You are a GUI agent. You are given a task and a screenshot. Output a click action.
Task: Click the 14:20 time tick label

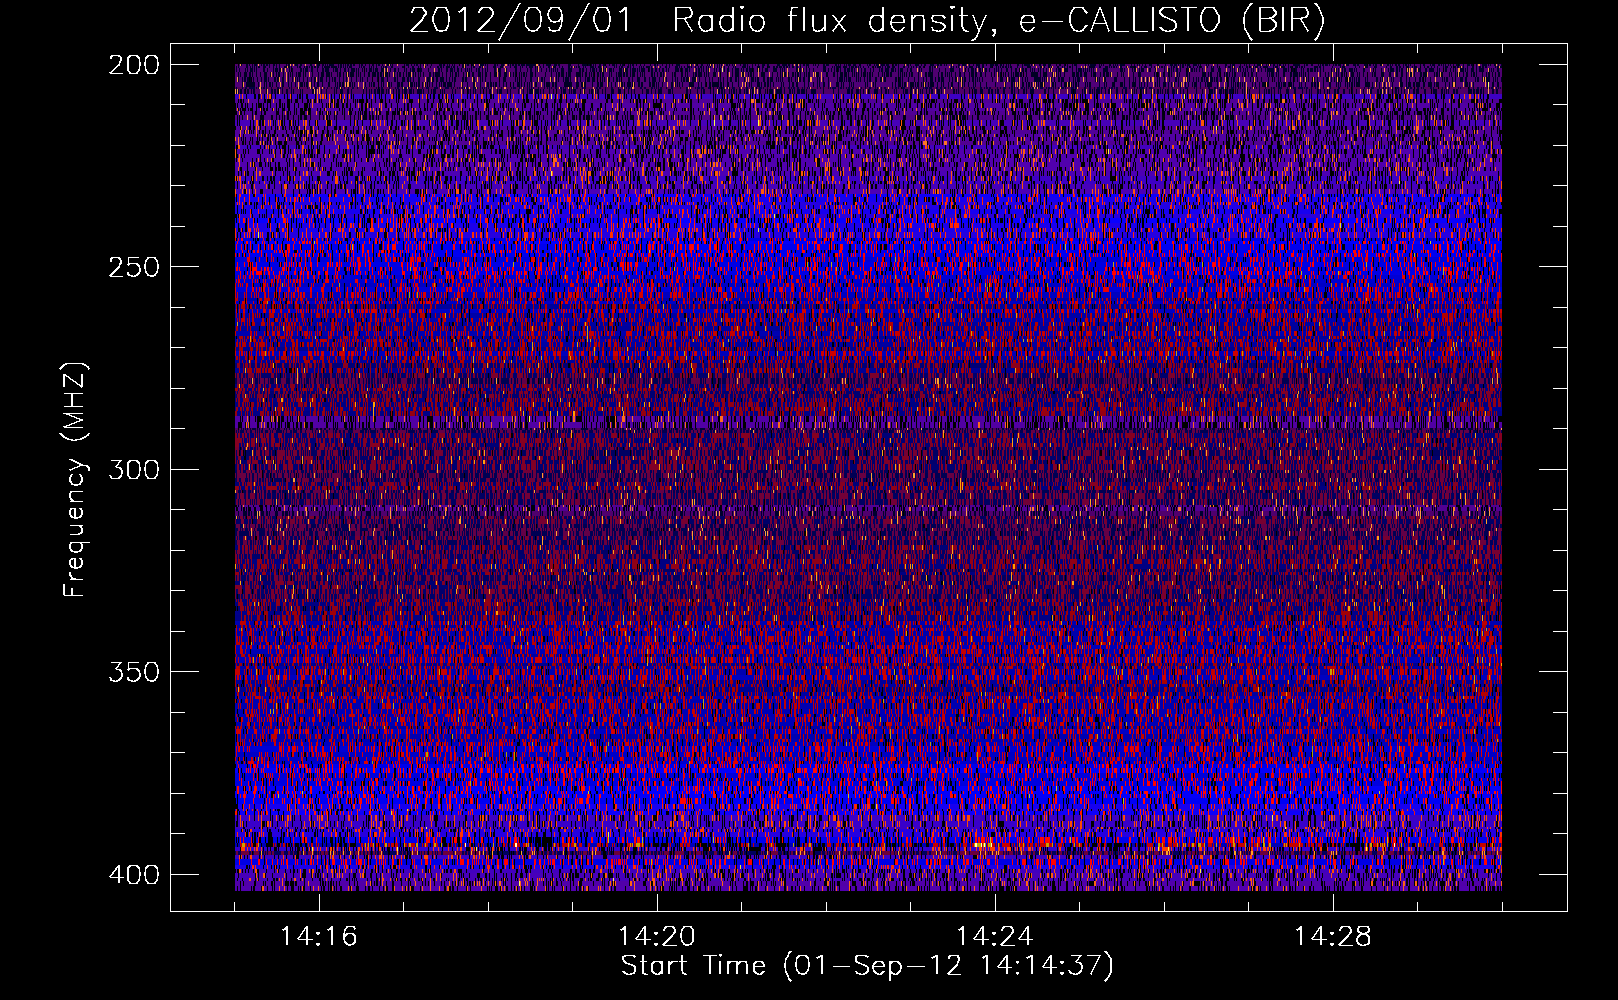click(x=657, y=937)
